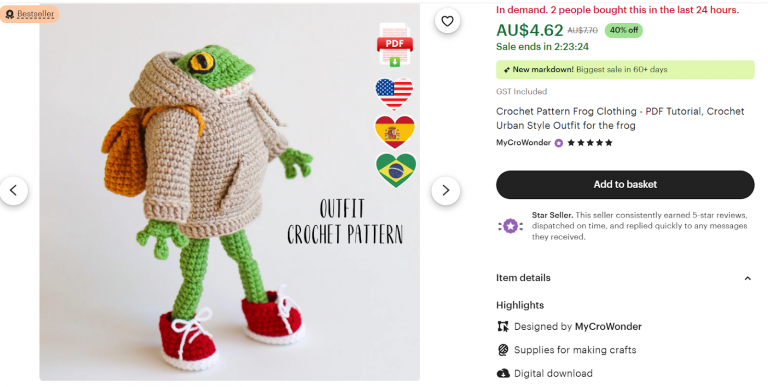The image size is (768, 387).
Task: Click the 40% off discount badge
Action: click(624, 30)
